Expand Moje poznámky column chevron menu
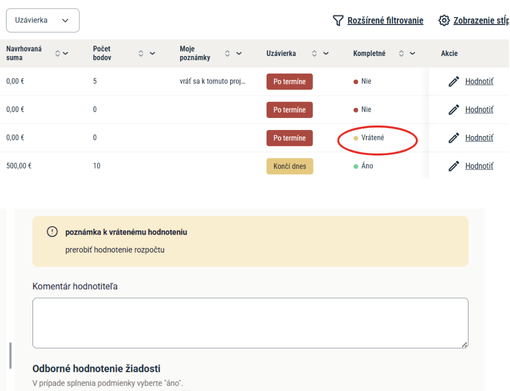Screen dimensions: 510x391 (x=239, y=53)
